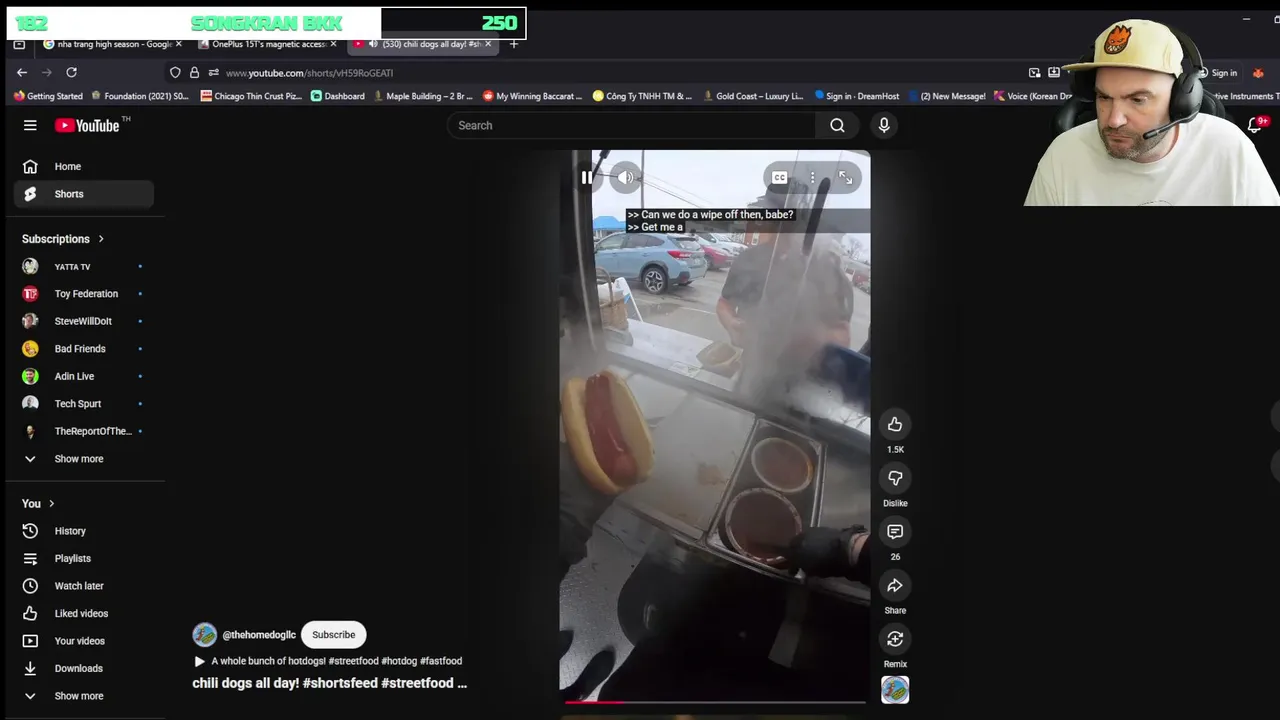Screen dimensions: 1280x720
Task: Open thehomedogllc channel avatar
Action: (205, 635)
